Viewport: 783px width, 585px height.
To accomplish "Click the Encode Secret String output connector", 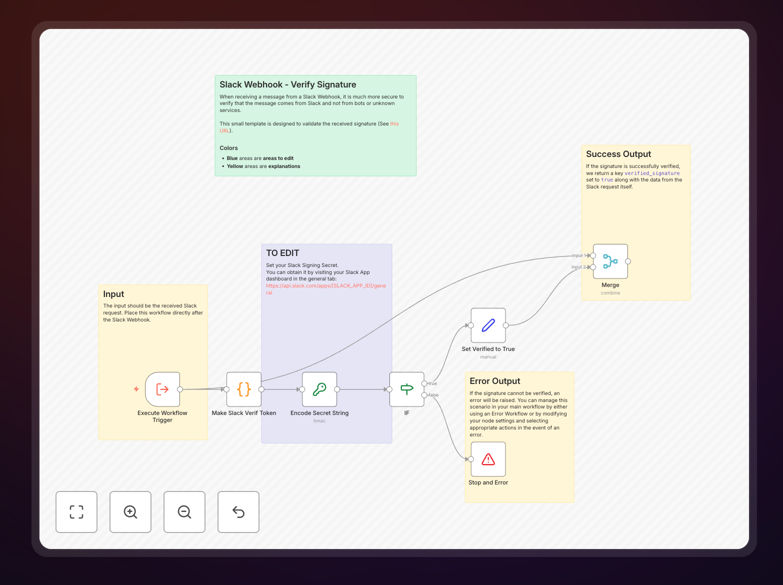I will click(337, 389).
